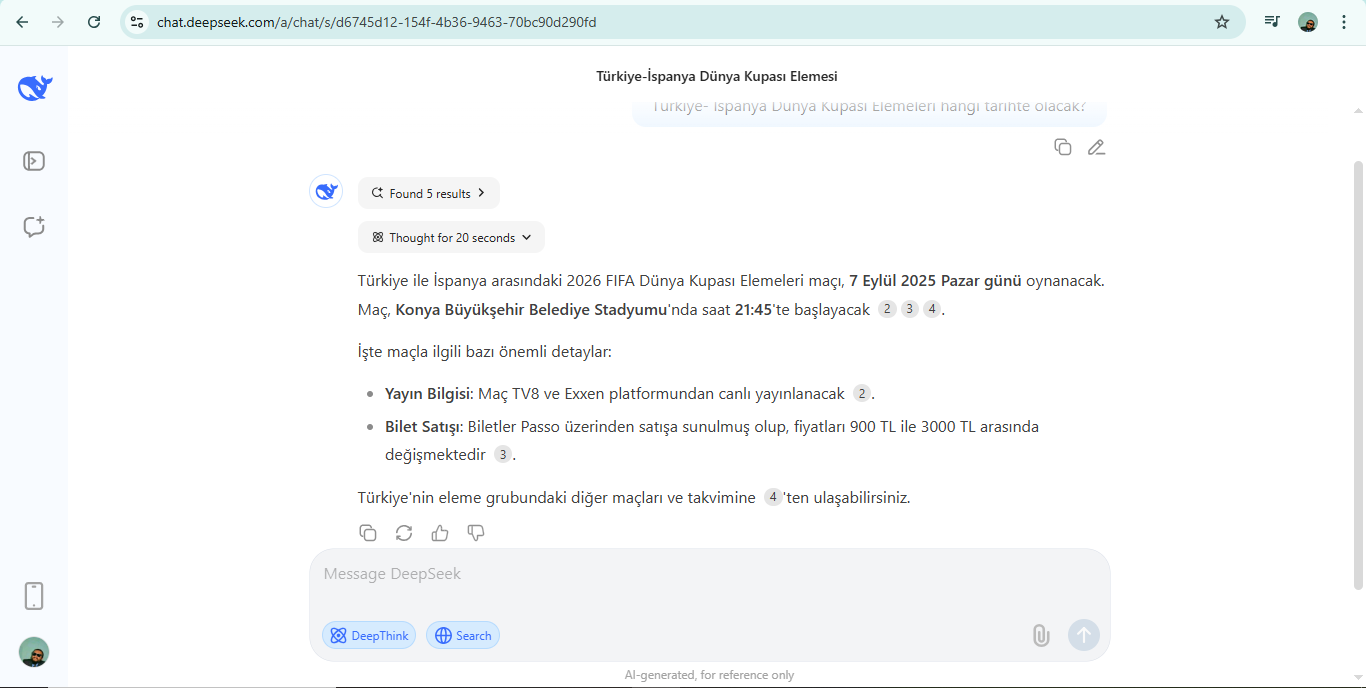Viewport: 1366px width, 688px height.
Task: Copy the assistant's answer
Action: coord(368,533)
